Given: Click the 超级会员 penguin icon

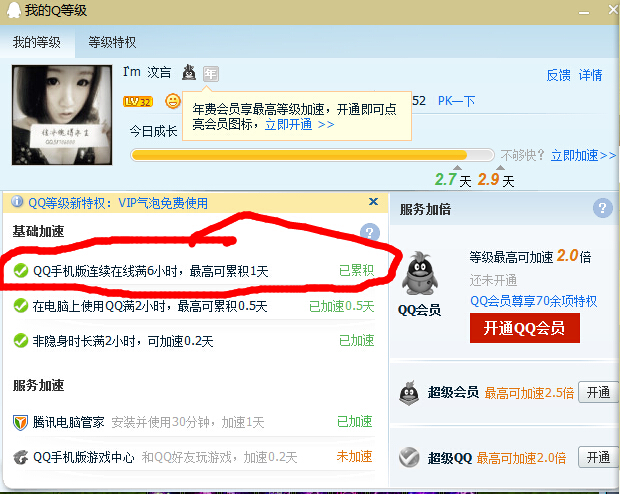Looking at the screenshot, I should coord(409,393).
